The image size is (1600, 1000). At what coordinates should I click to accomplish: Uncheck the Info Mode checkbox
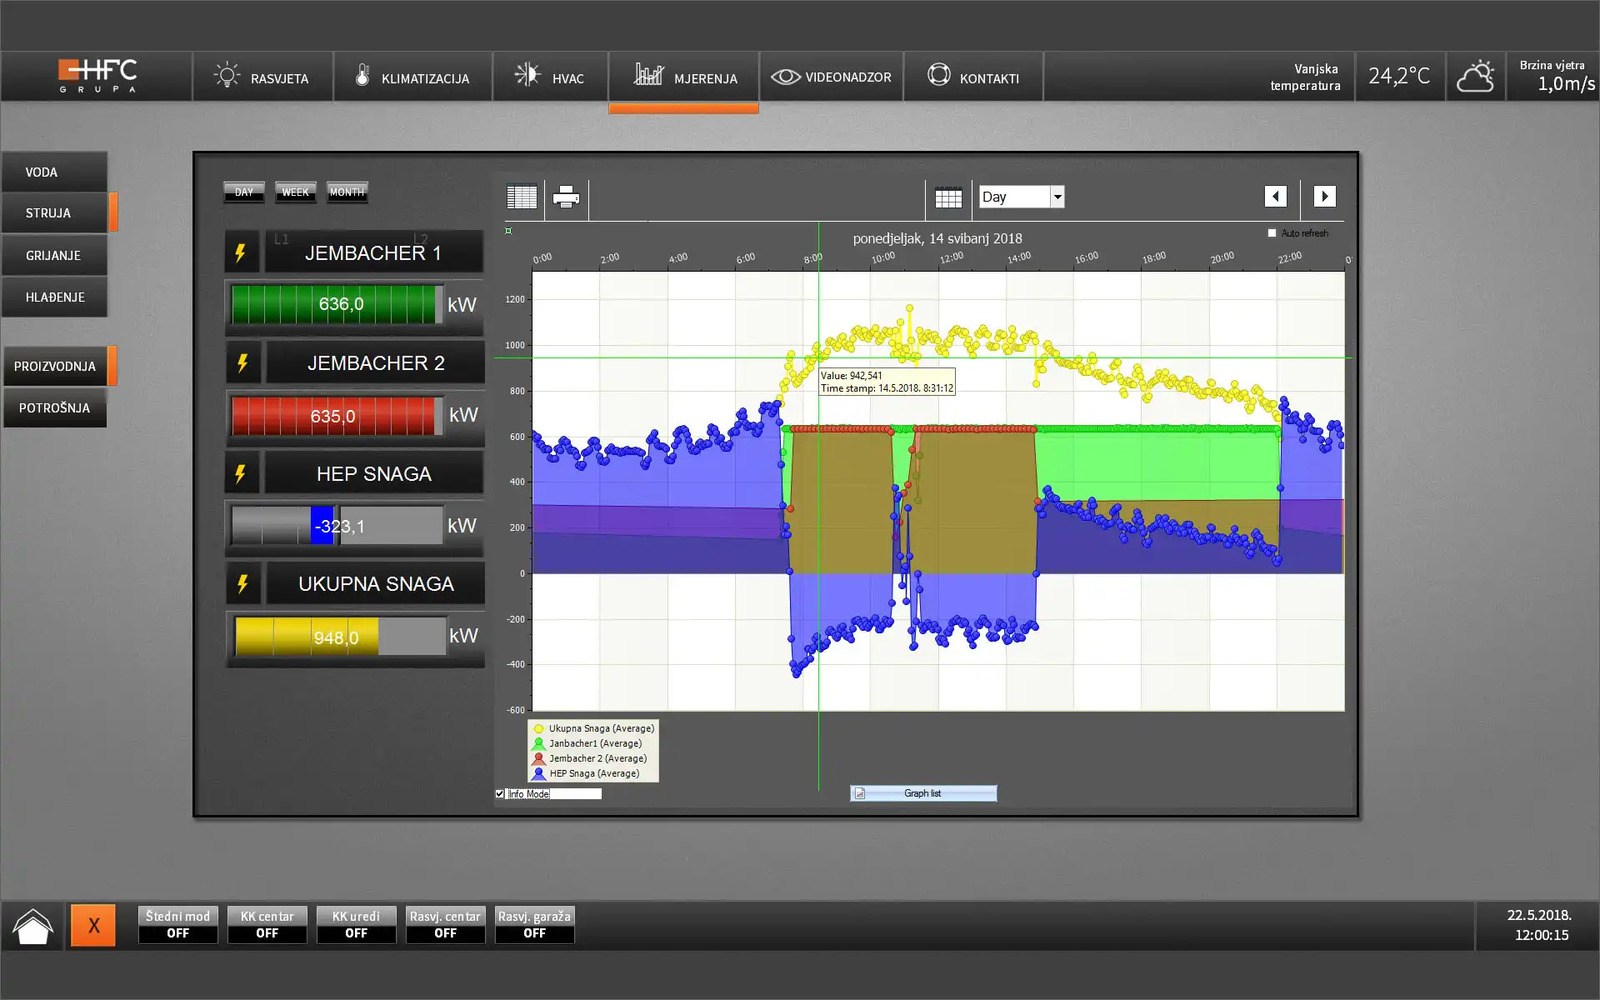[x=500, y=794]
